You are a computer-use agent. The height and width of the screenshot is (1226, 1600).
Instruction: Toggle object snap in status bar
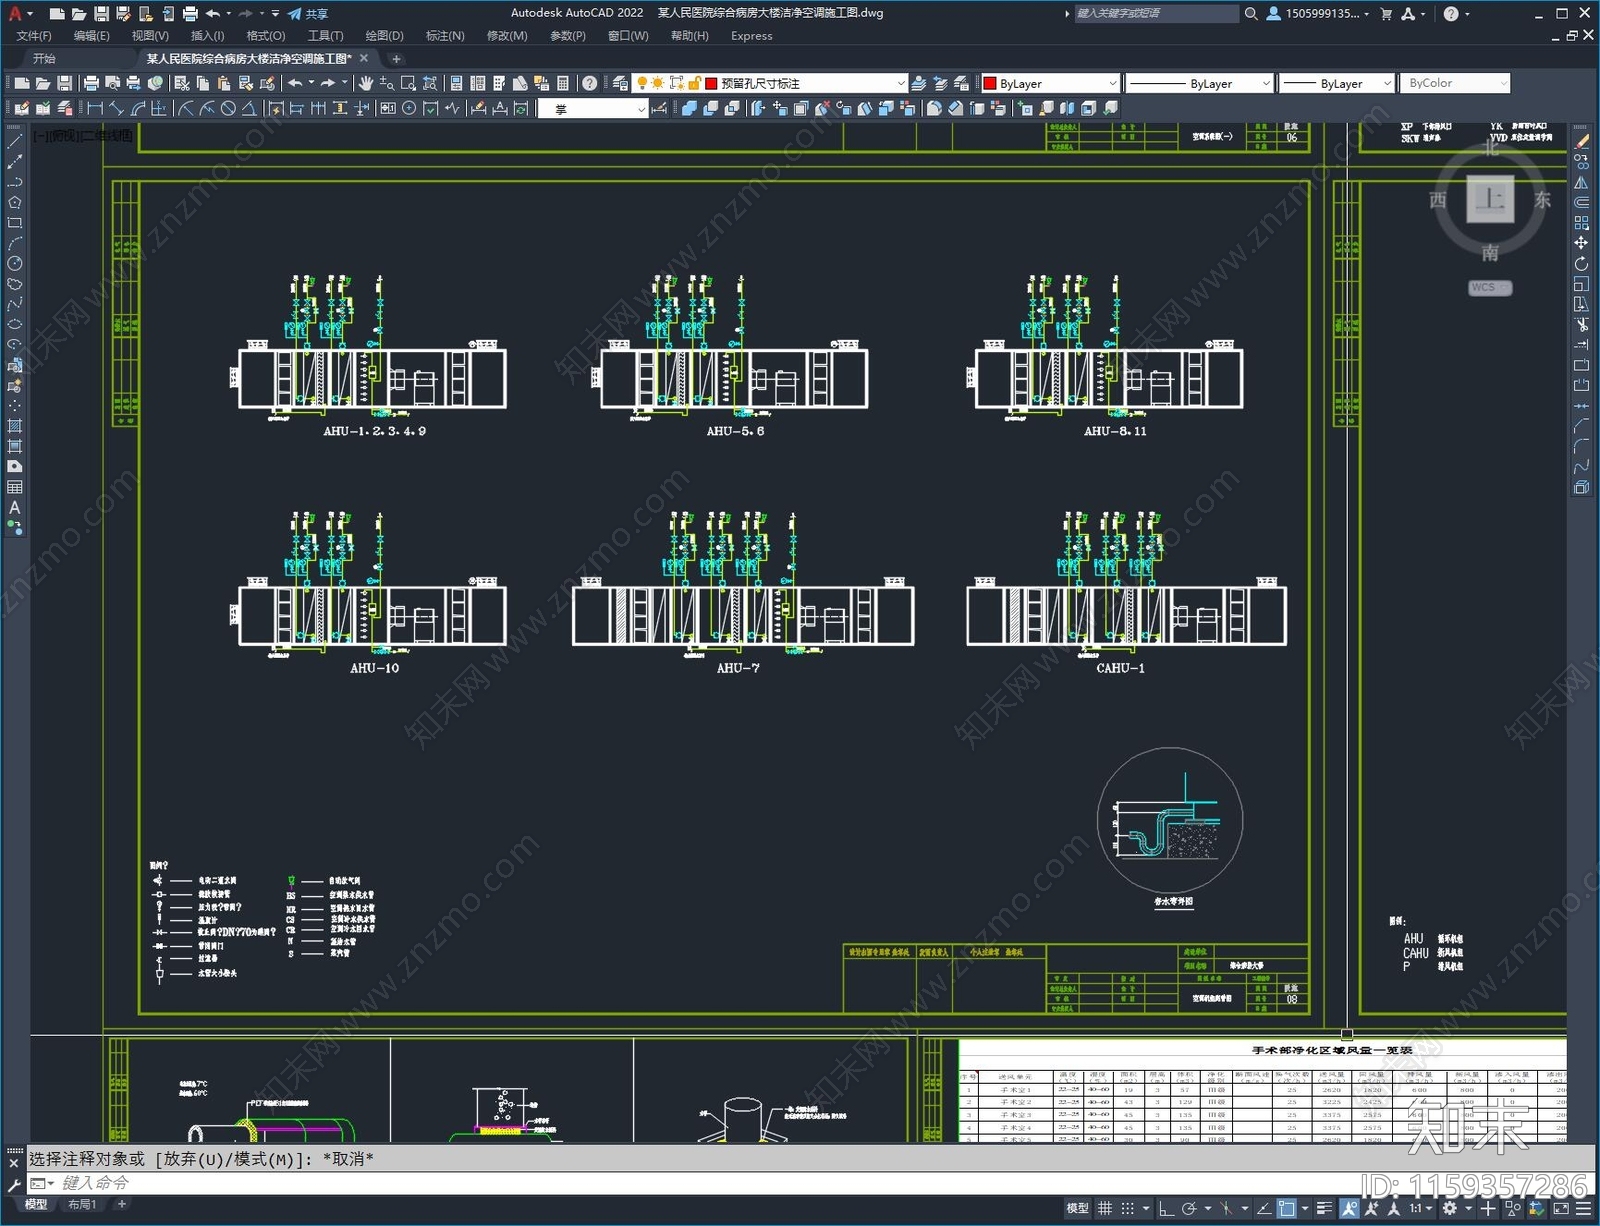1287,1208
